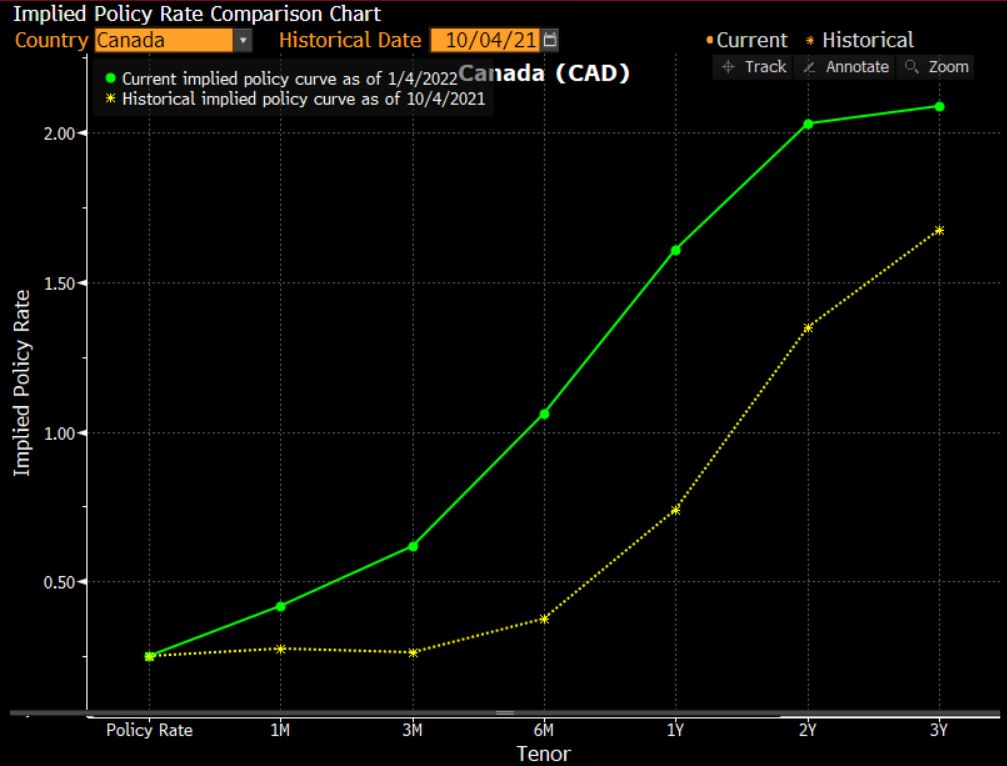
Task: Open the Canada country selection box
Action: point(163,41)
